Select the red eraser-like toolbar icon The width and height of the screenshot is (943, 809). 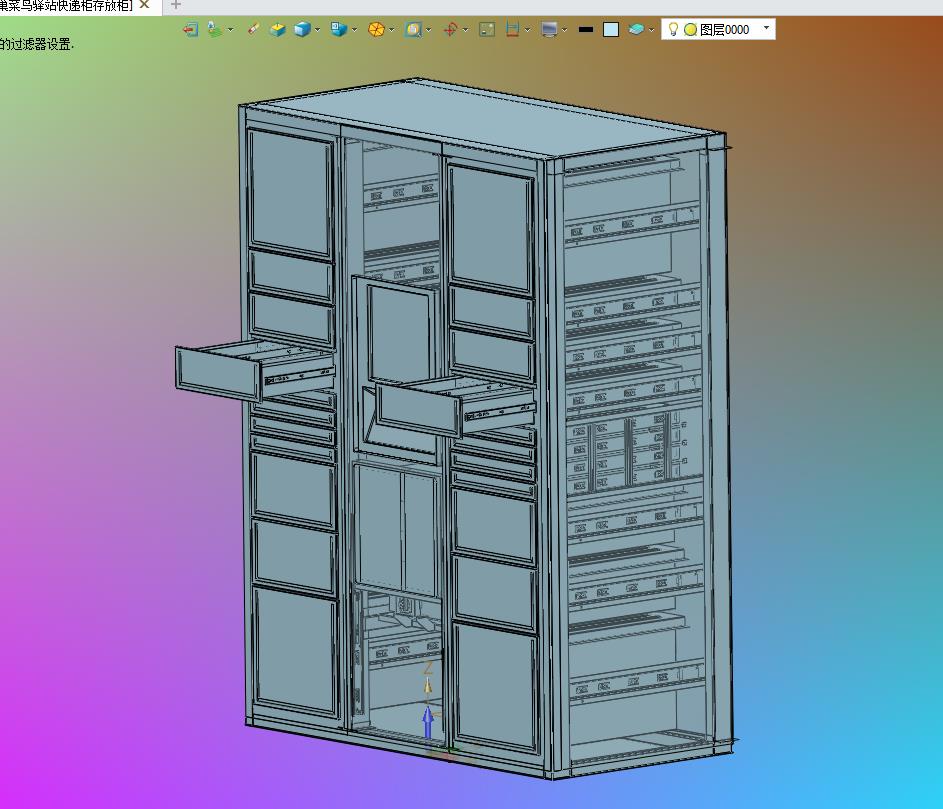point(253,29)
